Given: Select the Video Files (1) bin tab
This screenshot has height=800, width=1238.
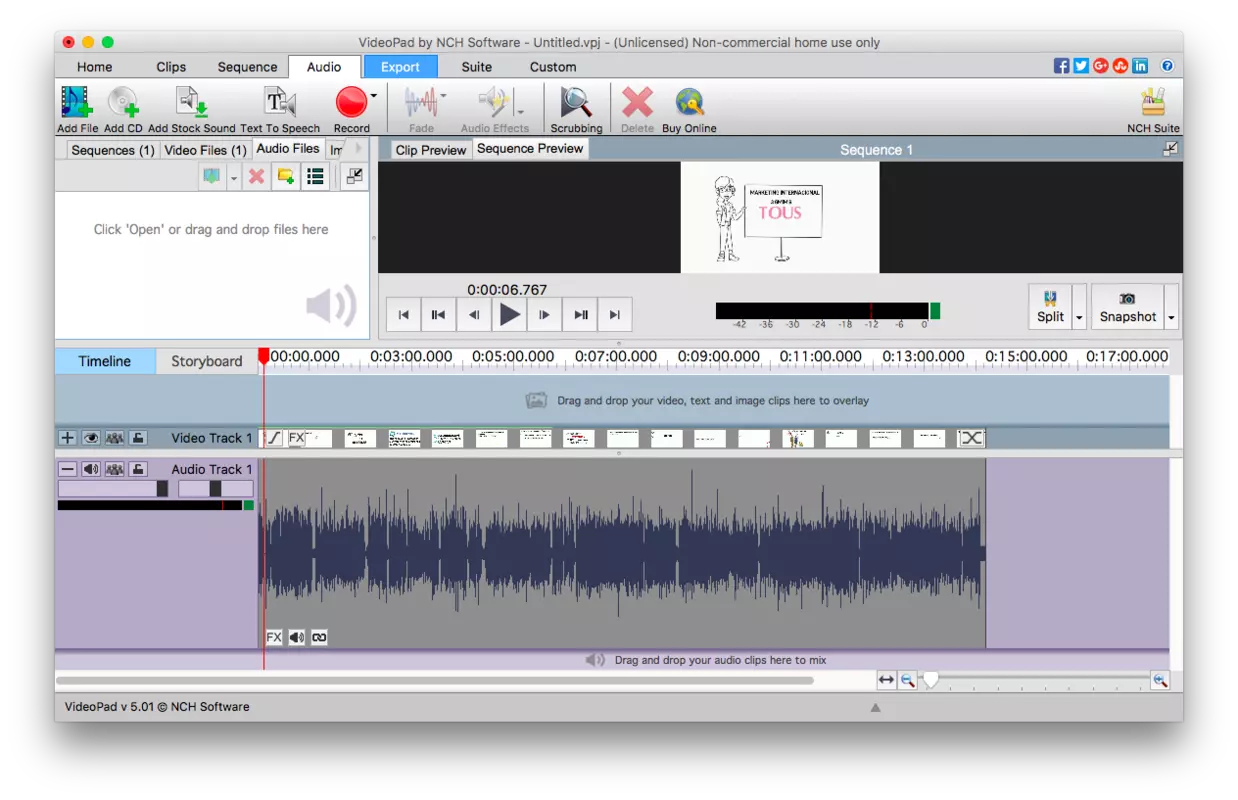Looking at the screenshot, I should point(205,150).
